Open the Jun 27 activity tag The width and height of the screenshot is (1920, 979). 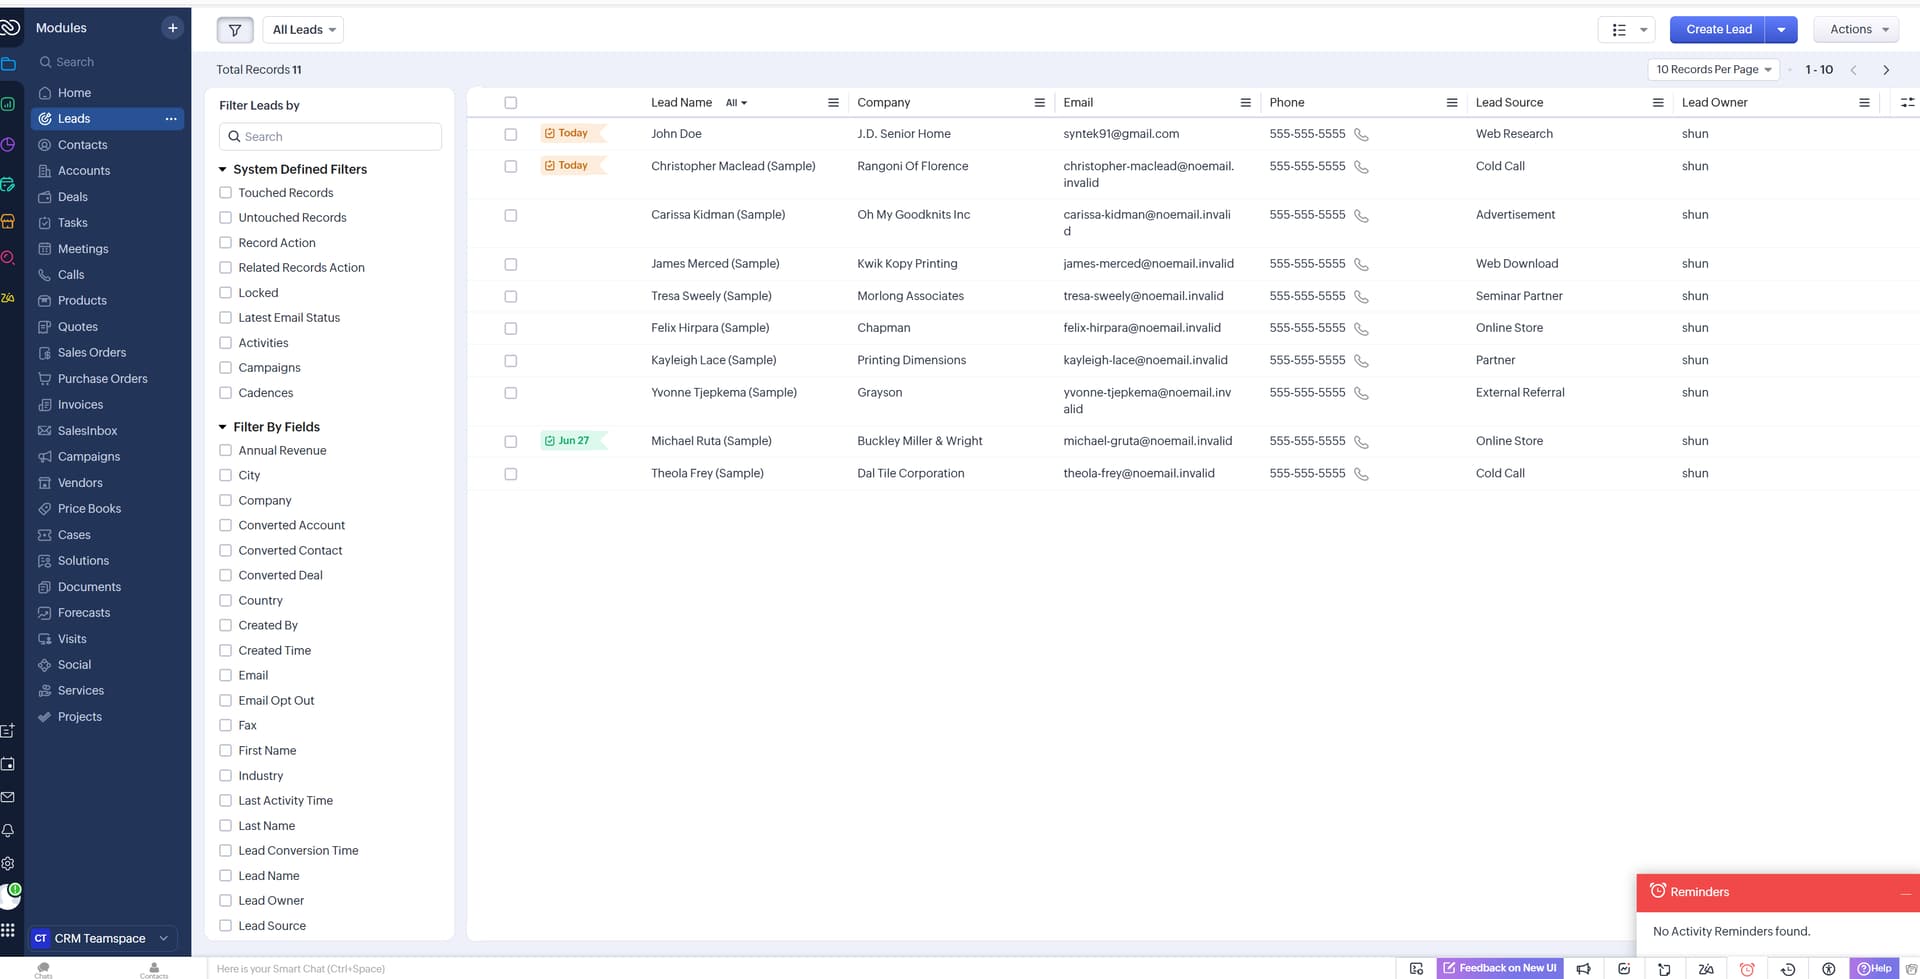pyautogui.click(x=573, y=441)
